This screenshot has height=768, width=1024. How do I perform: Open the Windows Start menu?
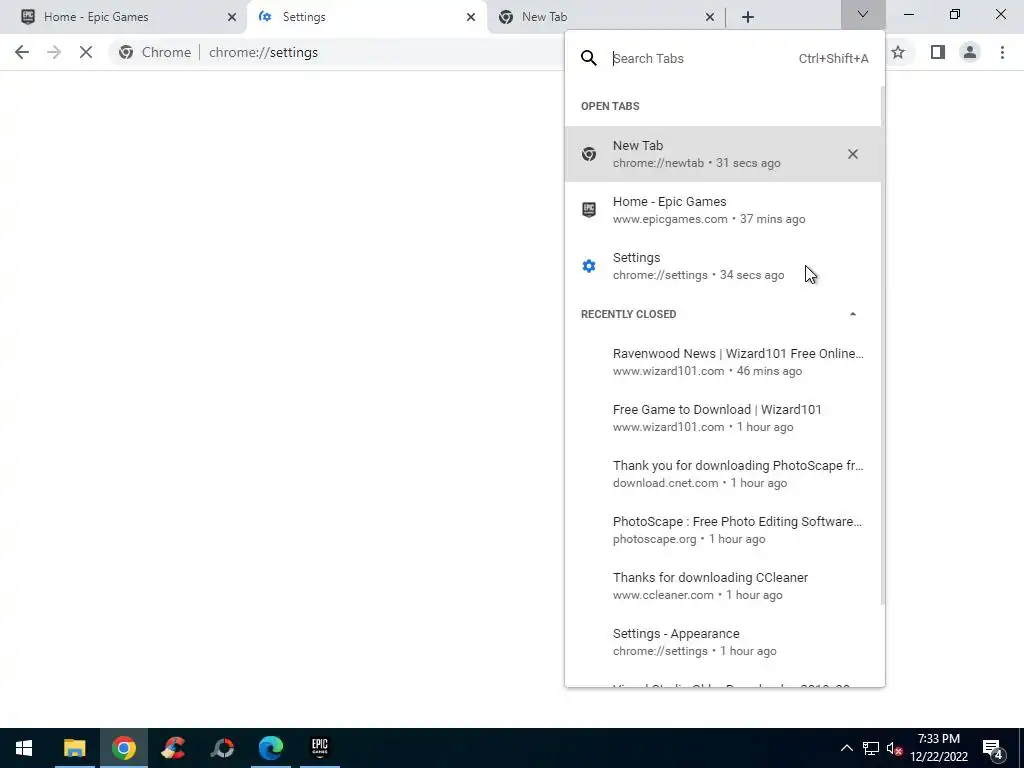24,748
